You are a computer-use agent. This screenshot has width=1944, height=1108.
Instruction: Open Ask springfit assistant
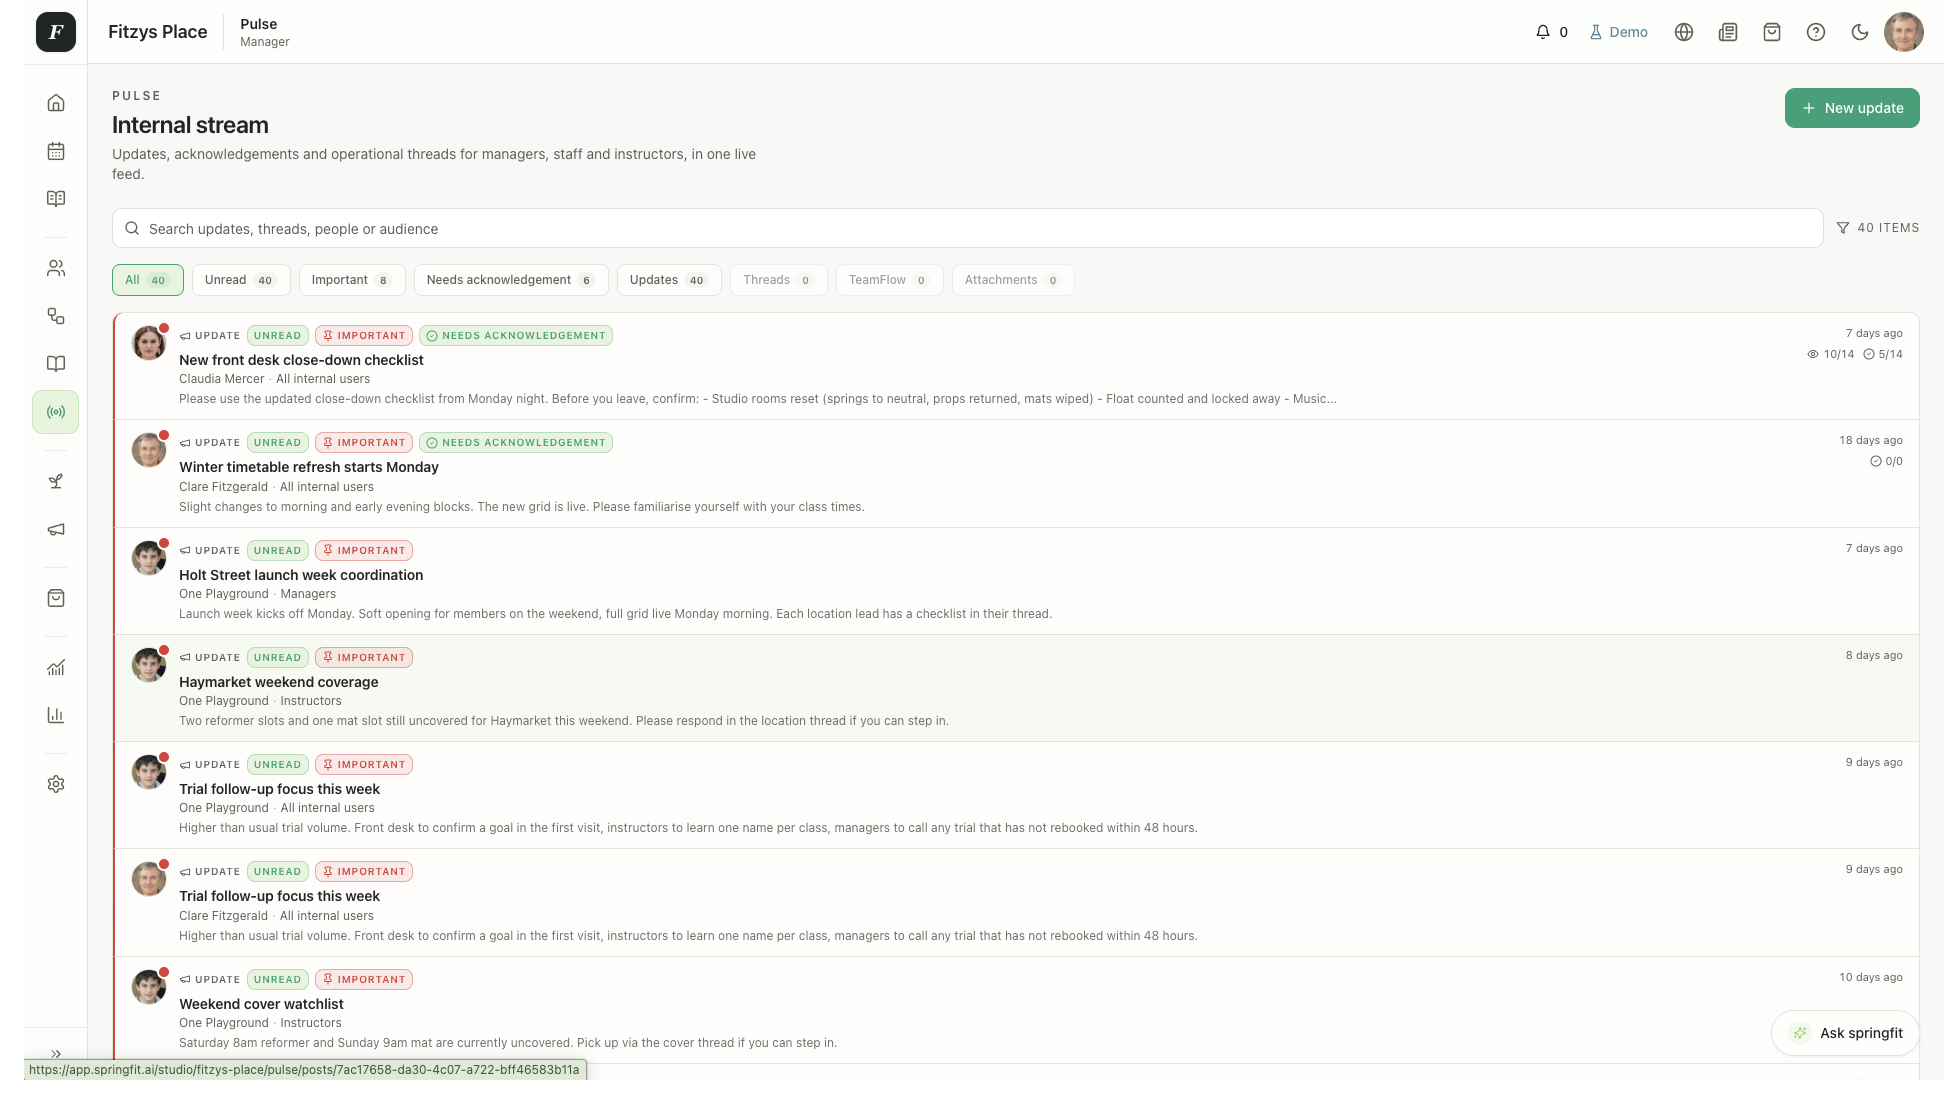point(1845,1033)
